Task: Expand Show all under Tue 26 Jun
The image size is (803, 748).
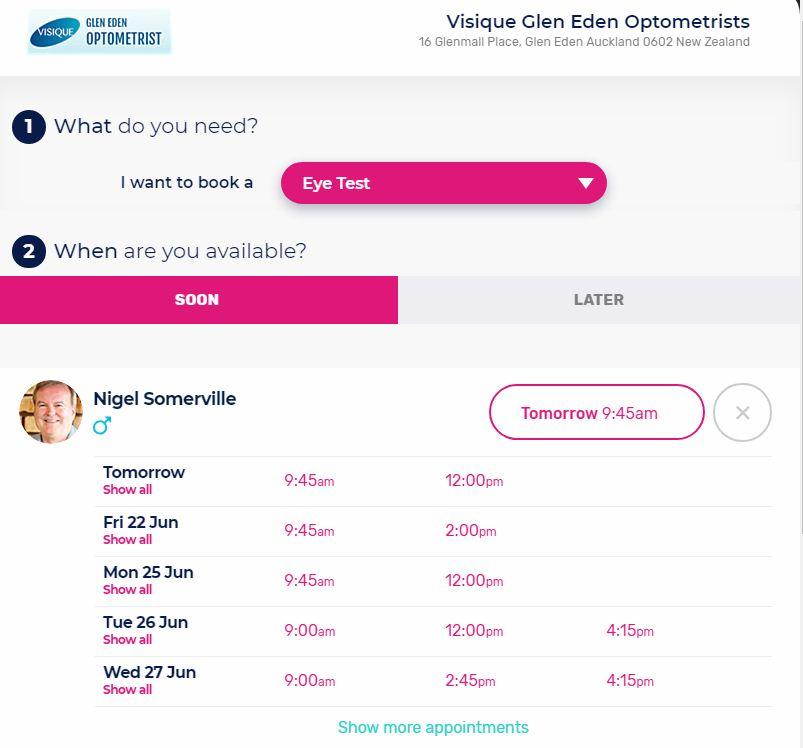Action: pos(127,640)
